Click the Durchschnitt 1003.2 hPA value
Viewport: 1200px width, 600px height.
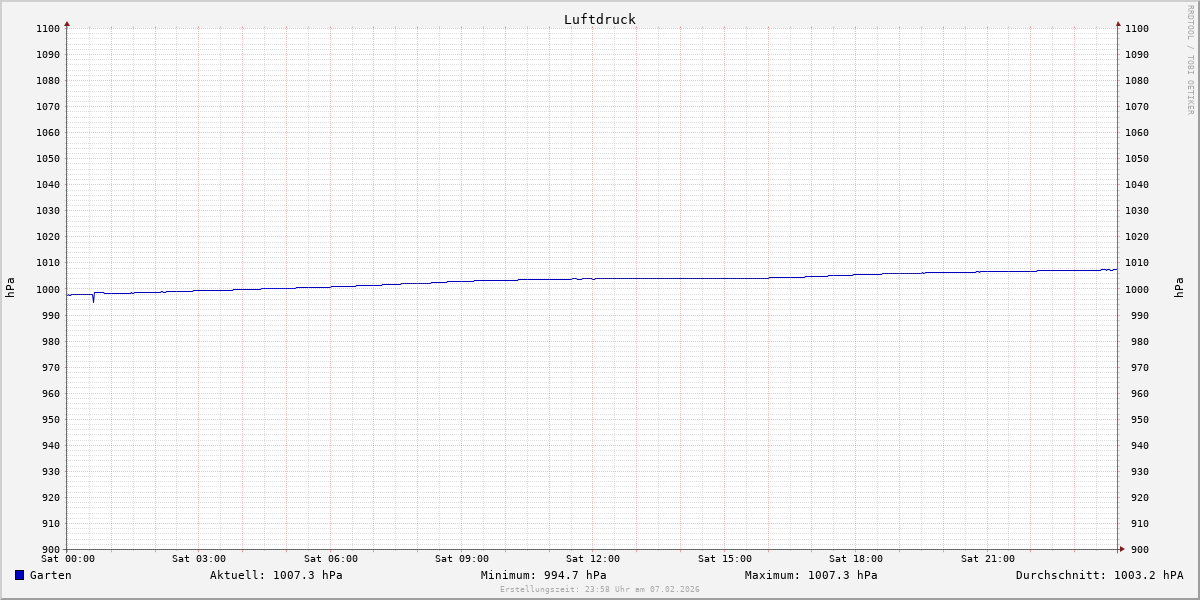[x=1099, y=575]
